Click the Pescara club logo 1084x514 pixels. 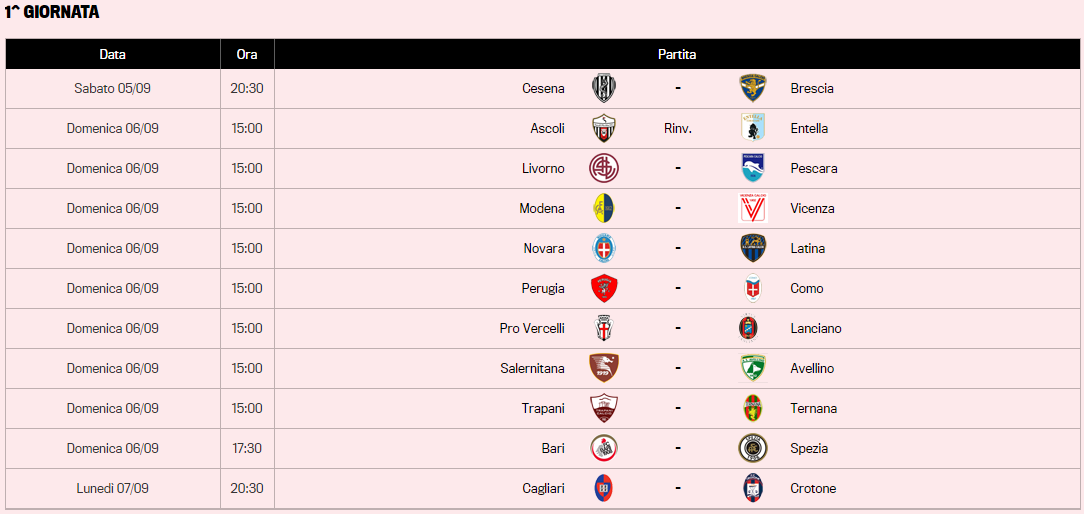click(752, 168)
